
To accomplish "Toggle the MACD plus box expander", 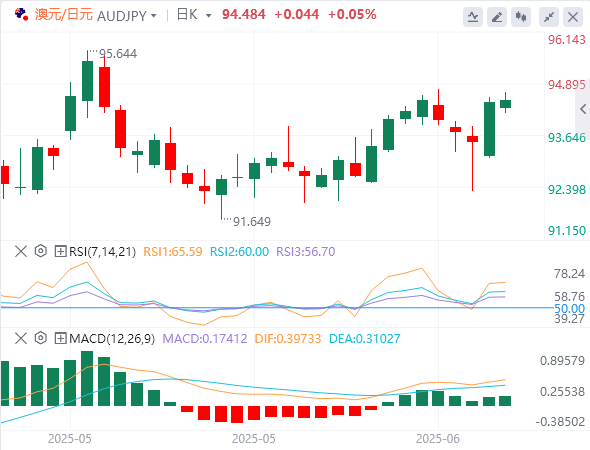I will [60, 339].
